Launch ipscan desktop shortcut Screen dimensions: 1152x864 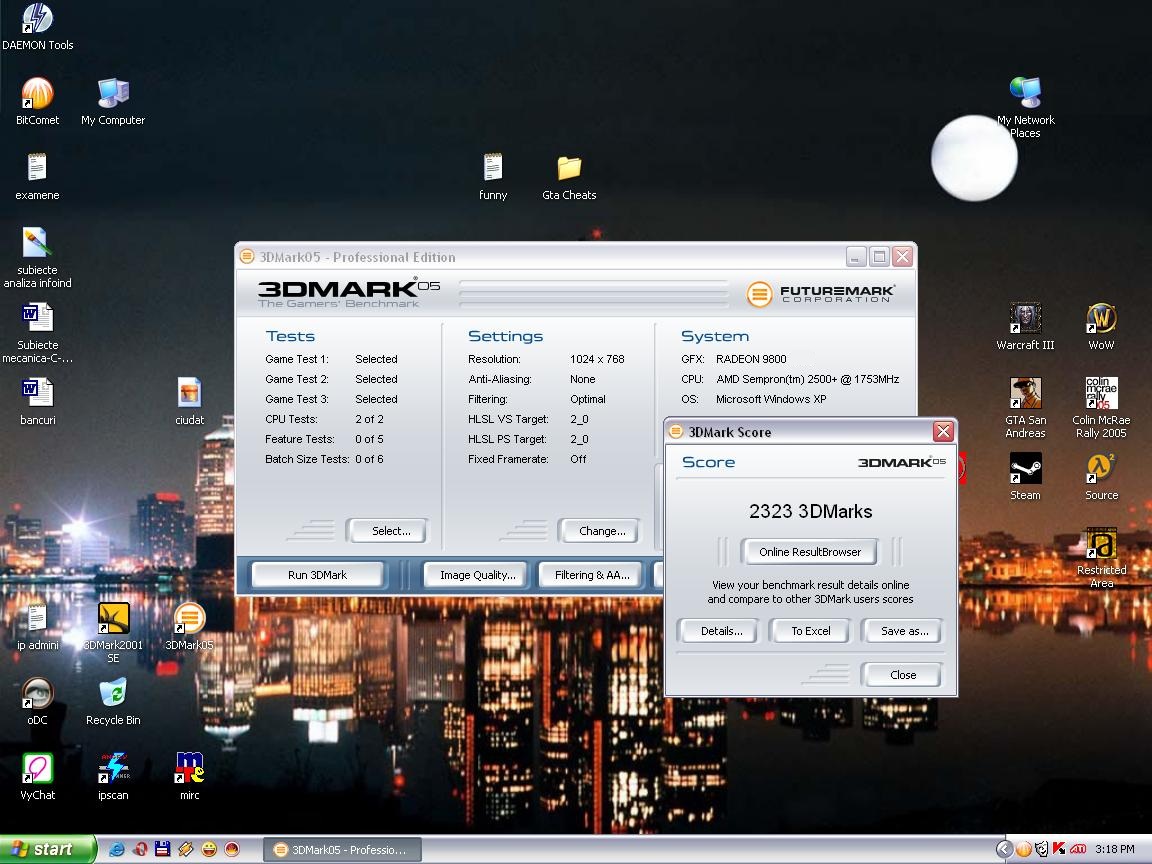113,777
